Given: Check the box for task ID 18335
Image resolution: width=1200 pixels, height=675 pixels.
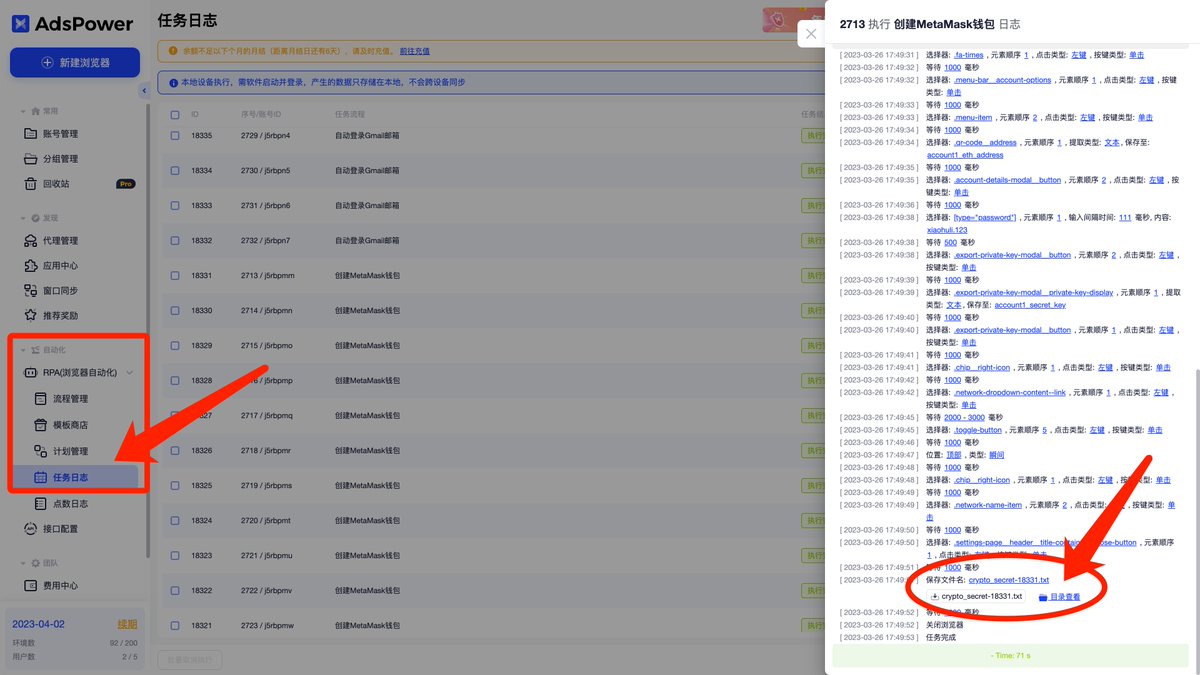Looking at the screenshot, I should tap(175, 135).
